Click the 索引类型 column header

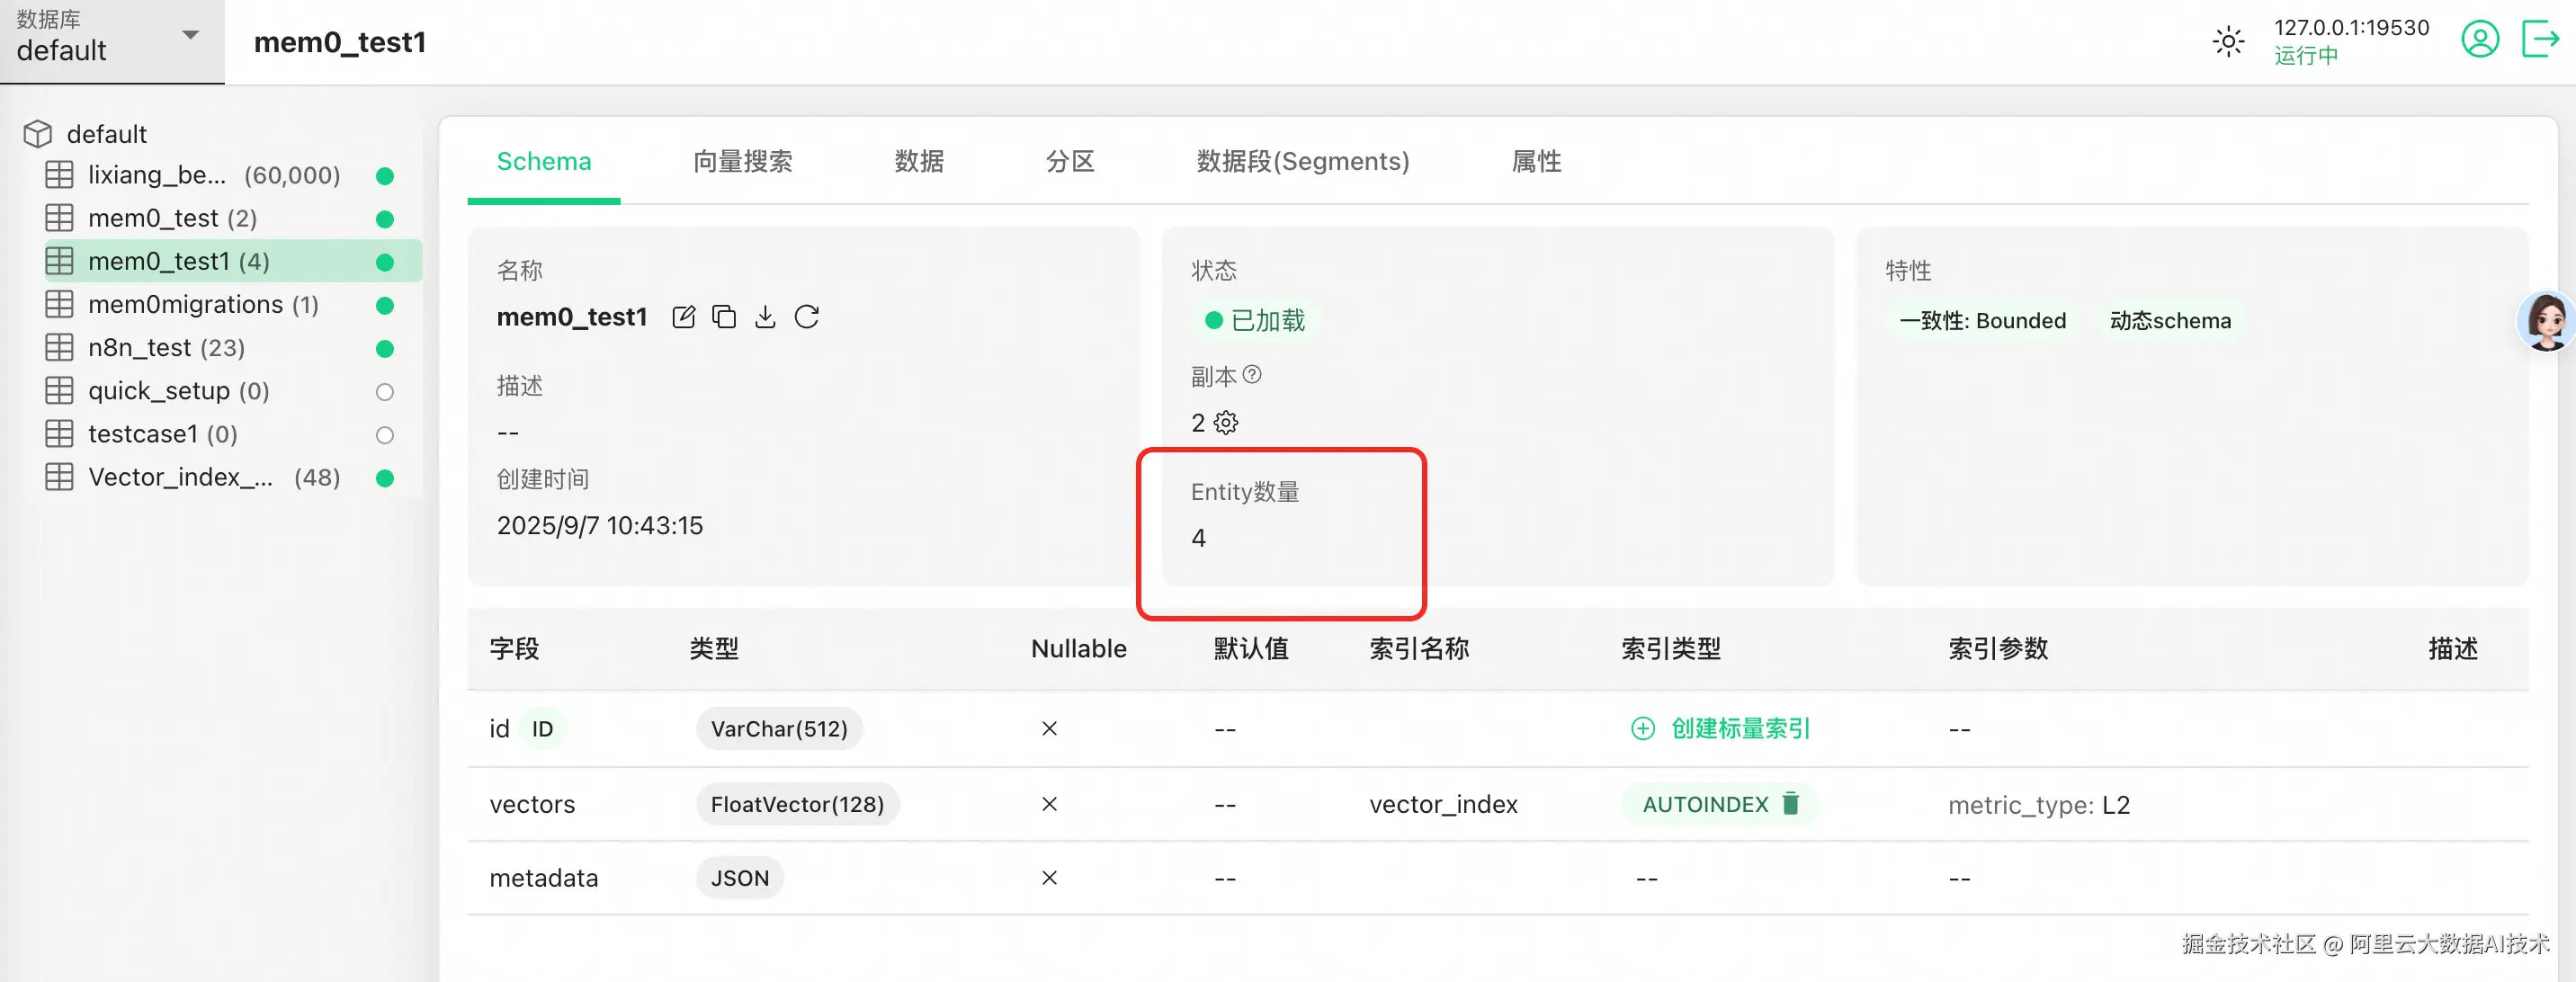pyautogui.click(x=1670, y=649)
